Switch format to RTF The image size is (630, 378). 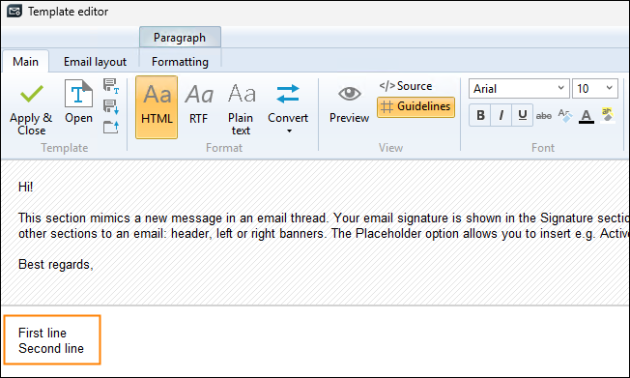tap(199, 104)
